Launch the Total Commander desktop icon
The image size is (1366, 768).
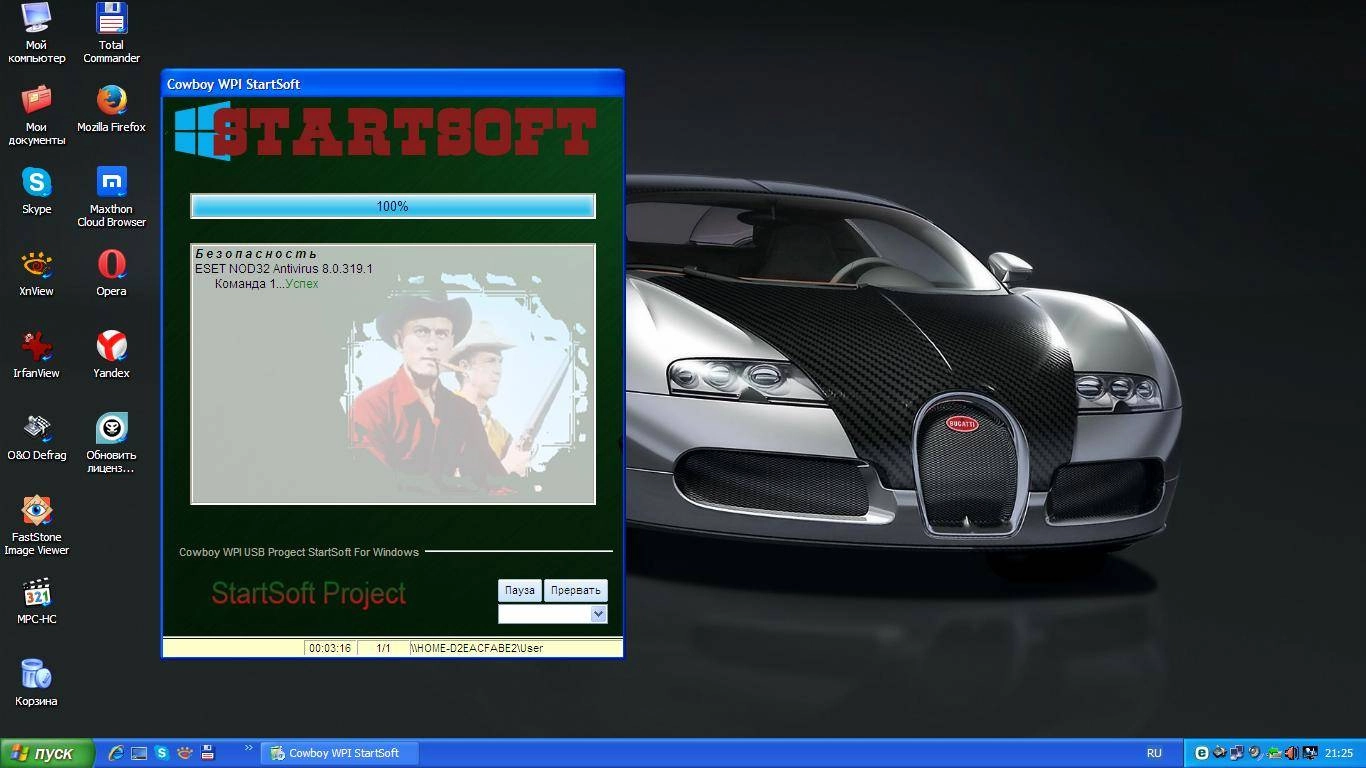111,33
